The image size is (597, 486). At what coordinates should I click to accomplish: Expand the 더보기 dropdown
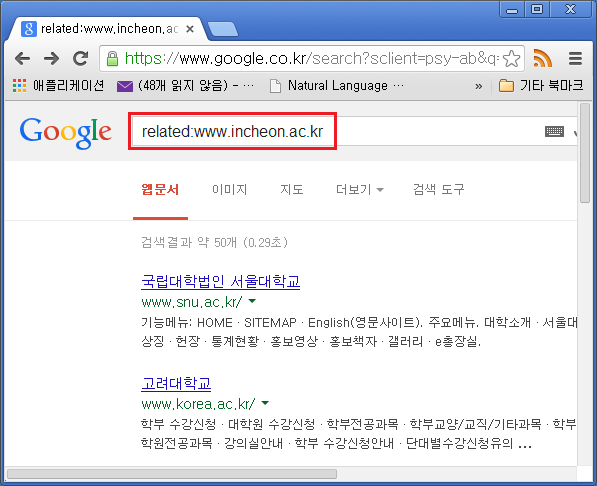(360, 189)
